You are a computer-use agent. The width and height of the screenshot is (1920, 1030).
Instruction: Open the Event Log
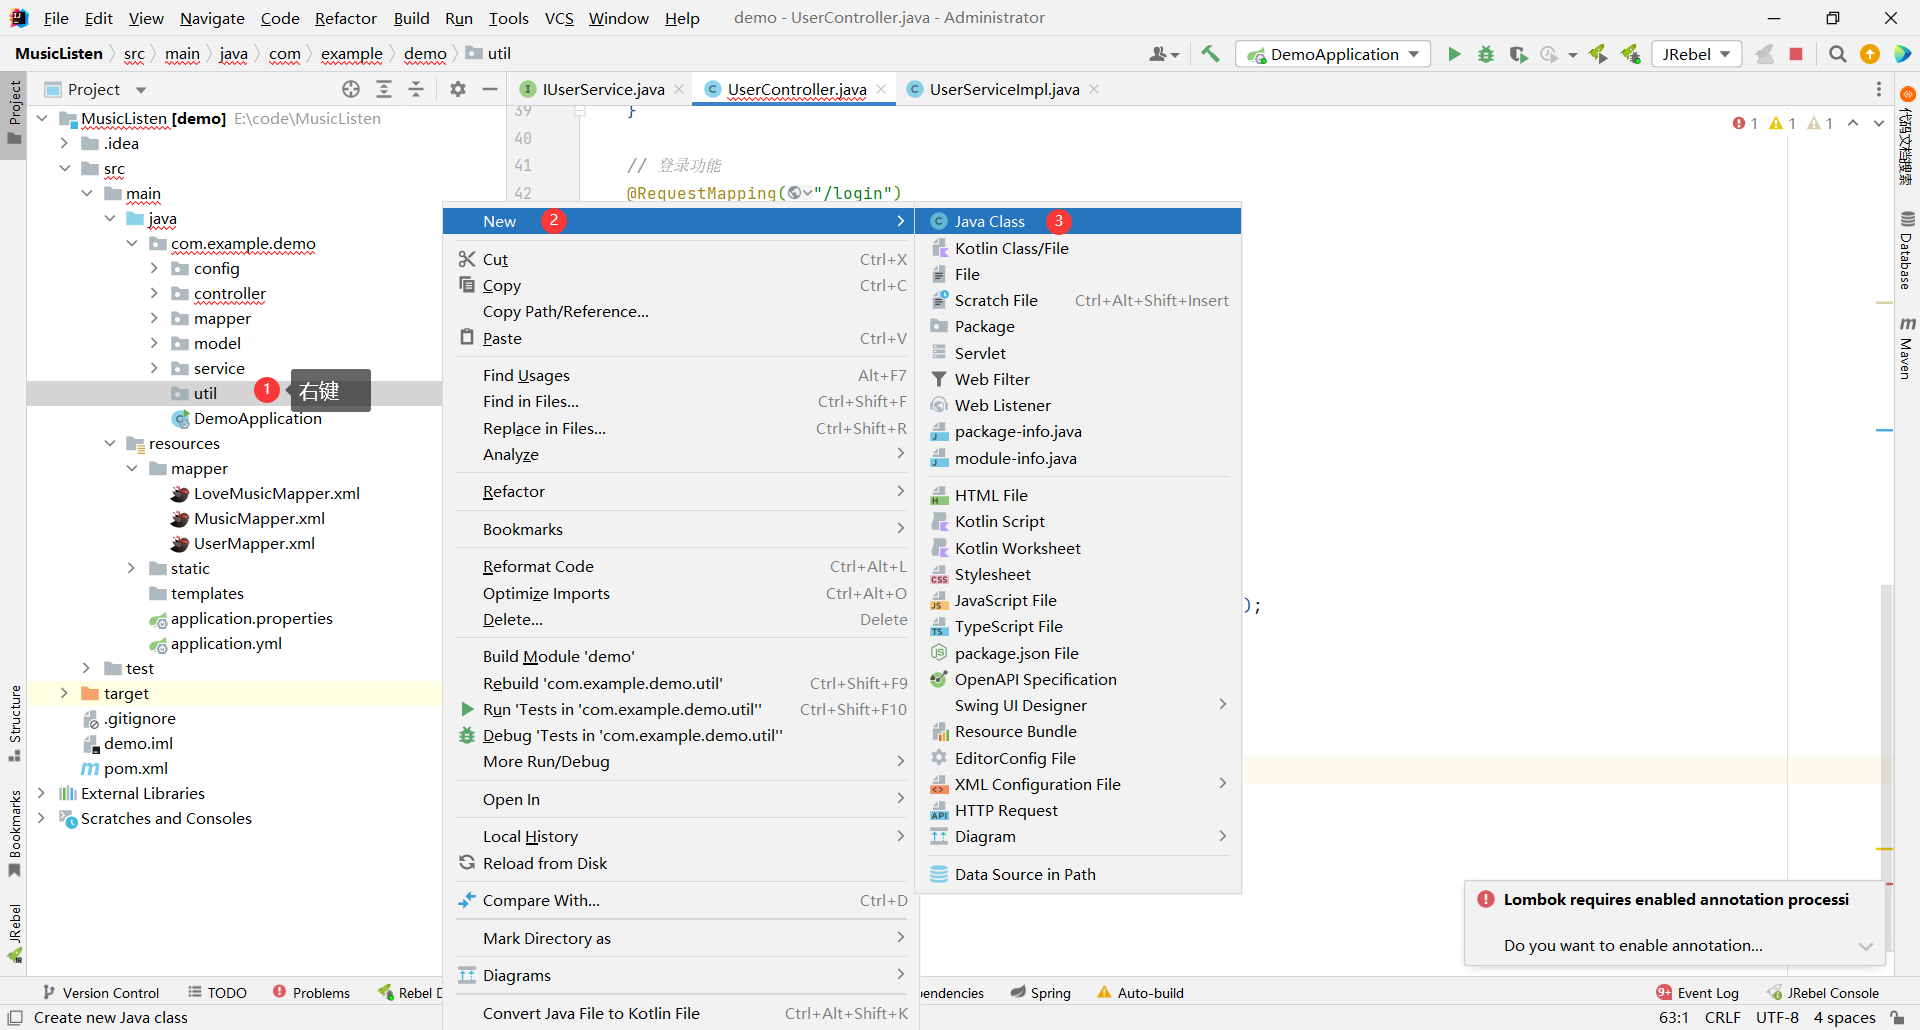tap(1697, 993)
